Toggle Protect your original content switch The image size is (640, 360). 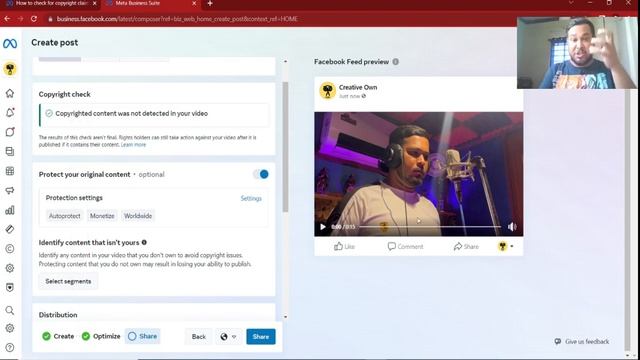pos(260,174)
